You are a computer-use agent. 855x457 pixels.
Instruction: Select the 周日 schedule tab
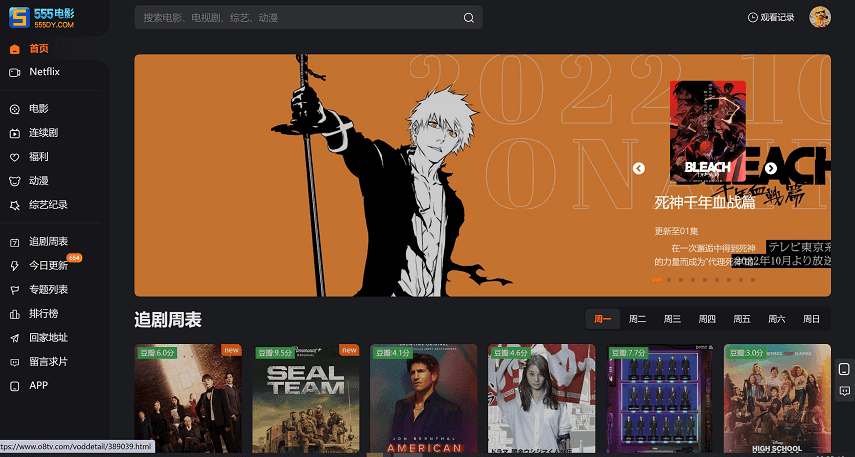pyautogui.click(x=811, y=319)
